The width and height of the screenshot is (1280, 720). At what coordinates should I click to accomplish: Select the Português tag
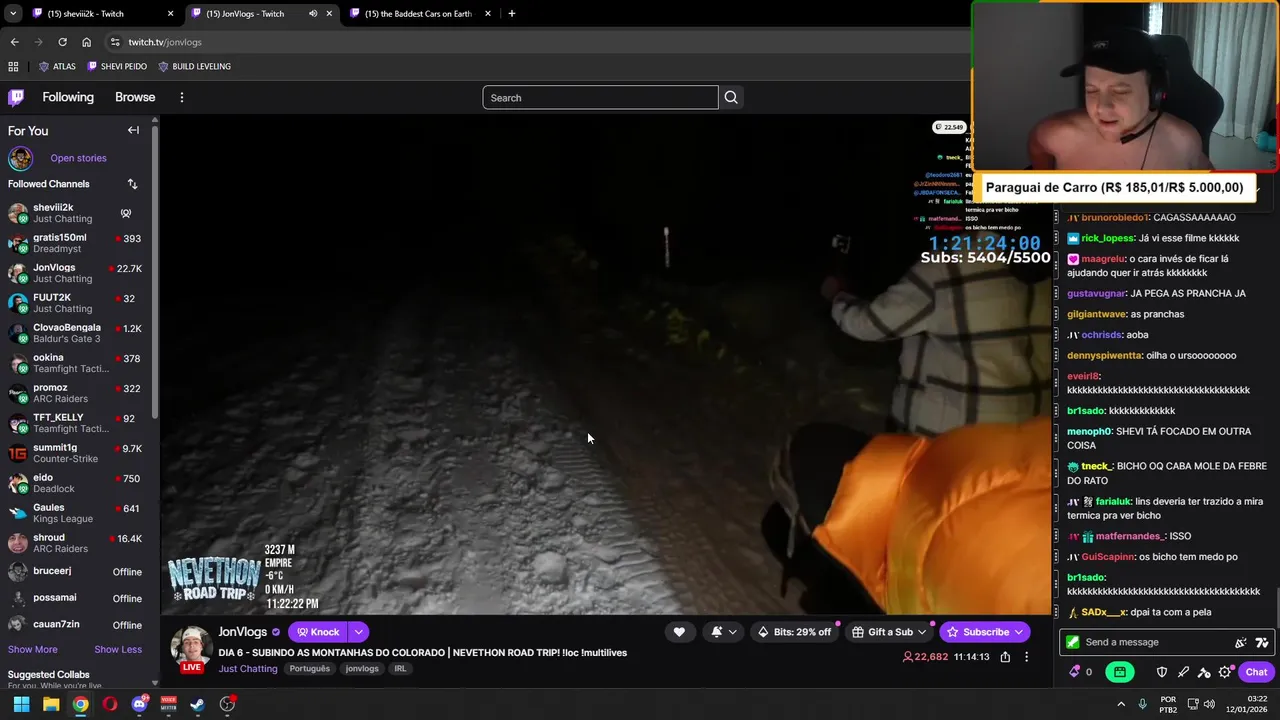pyautogui.click(x=310, y=669)
